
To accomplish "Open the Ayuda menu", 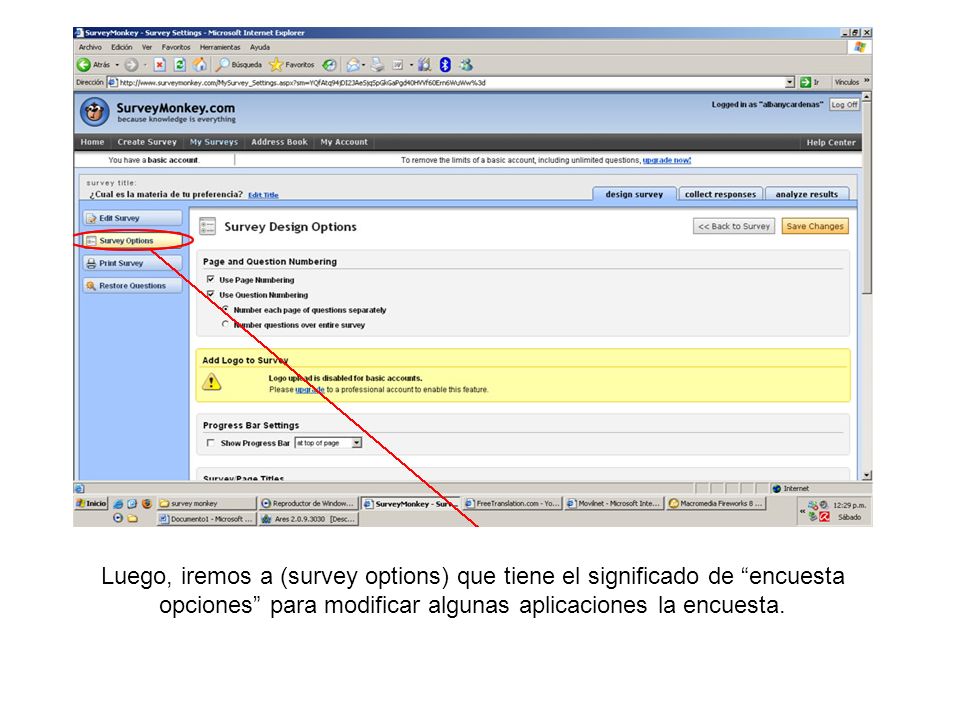I will click(x=260, y=47).
